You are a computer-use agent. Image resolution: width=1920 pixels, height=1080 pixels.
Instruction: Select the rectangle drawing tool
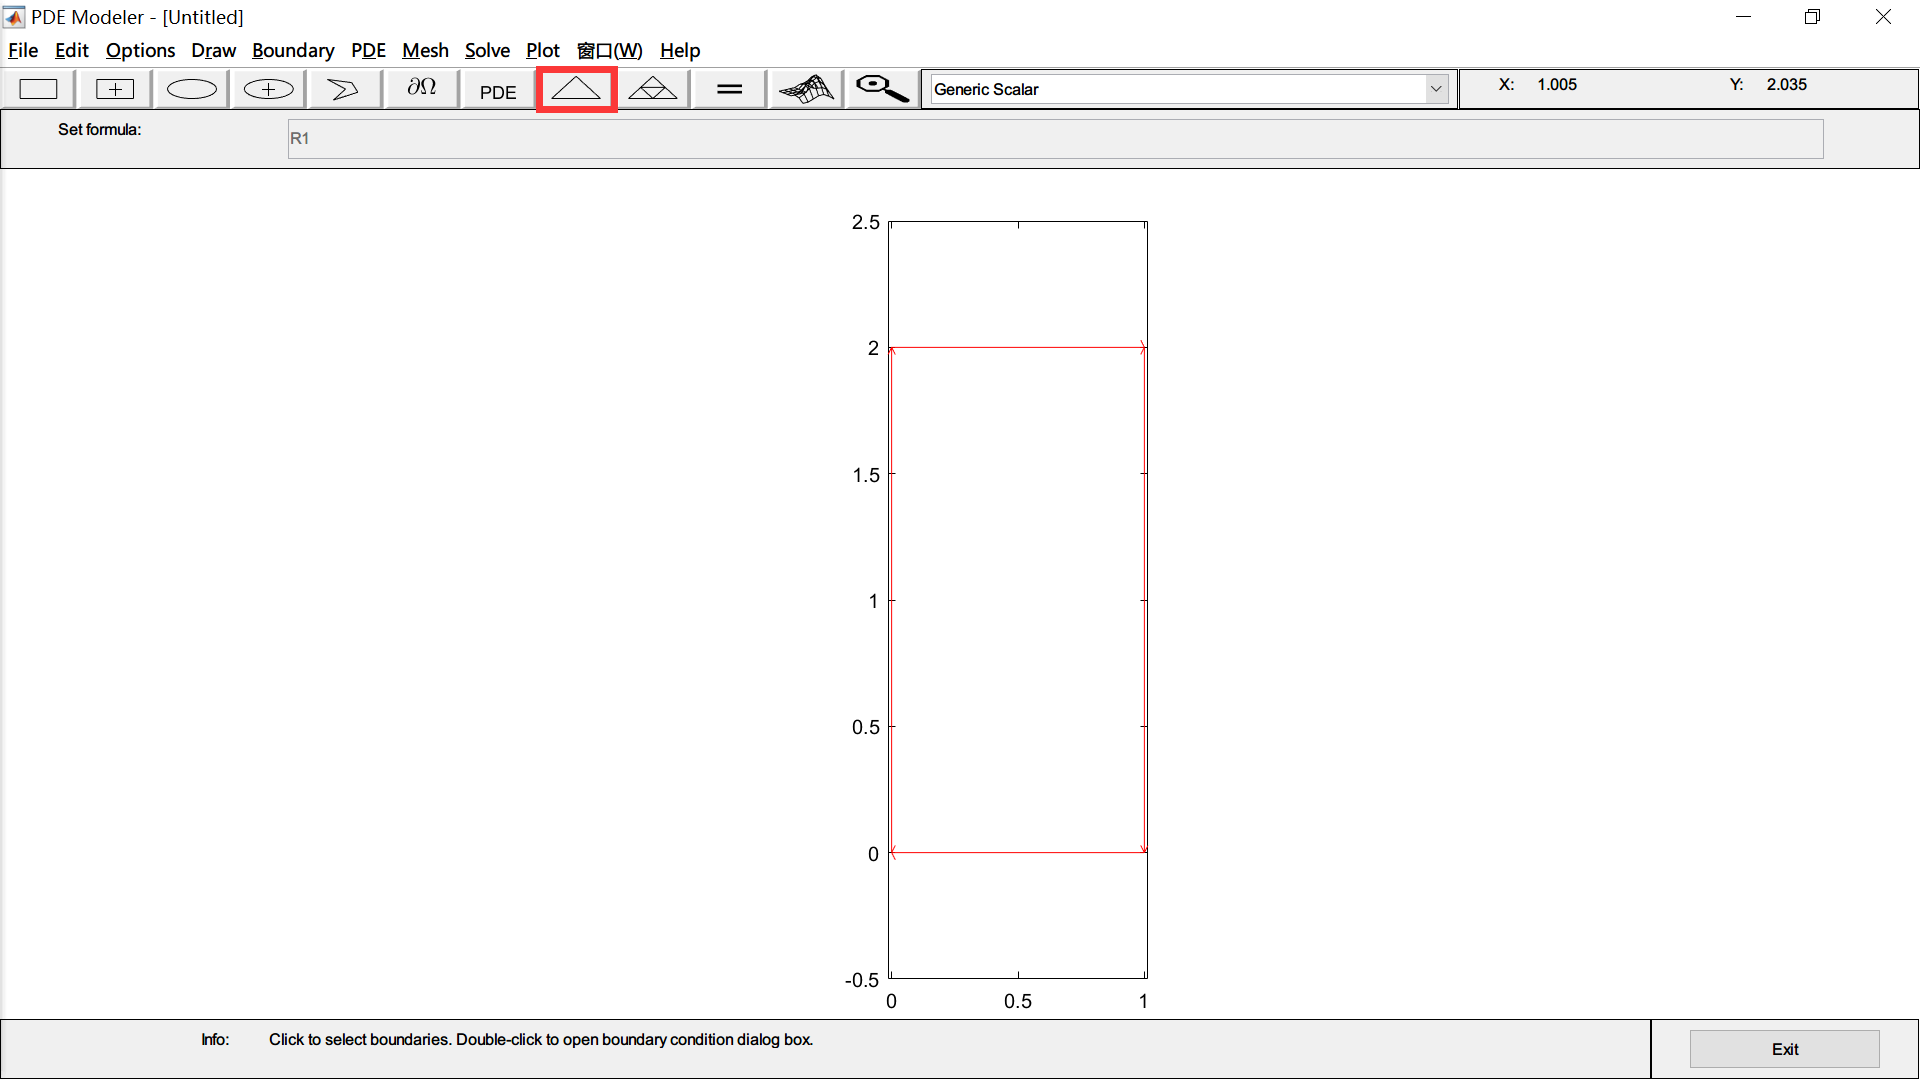pos(38,88)
